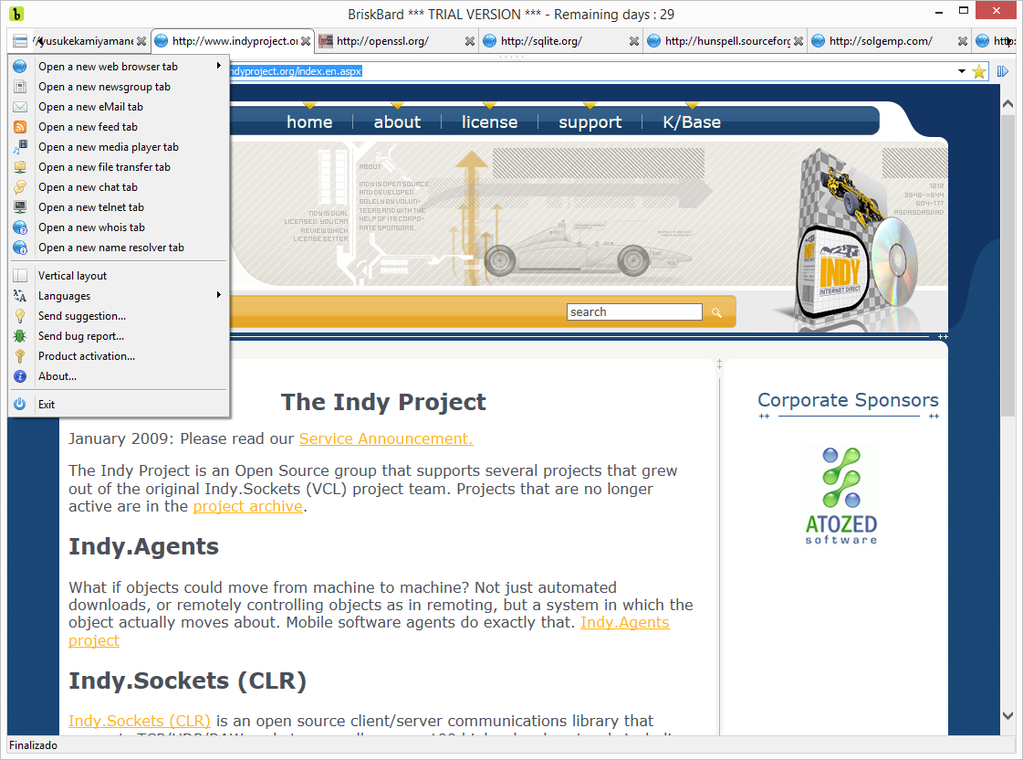1023x760 pixels.
Task: Click the blue About info icon
Action: [x=20, y=376]
